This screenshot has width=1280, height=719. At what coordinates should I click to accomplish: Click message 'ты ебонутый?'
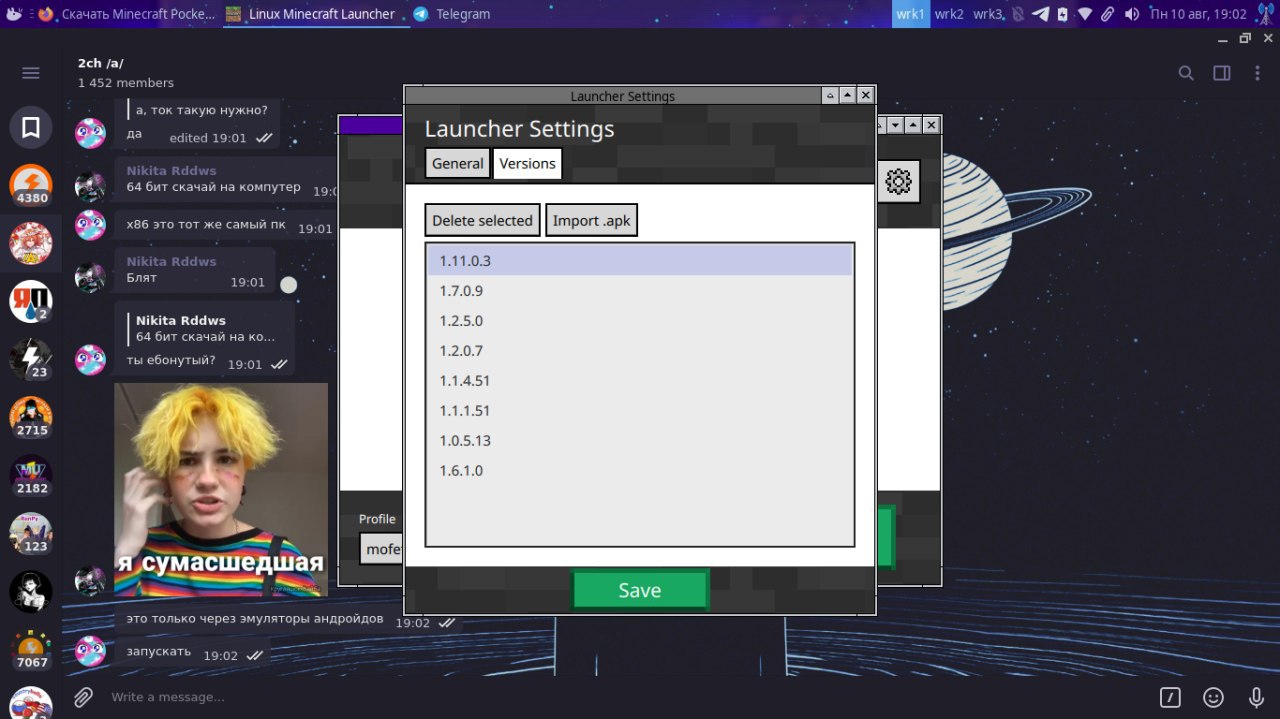click(171, 360)
